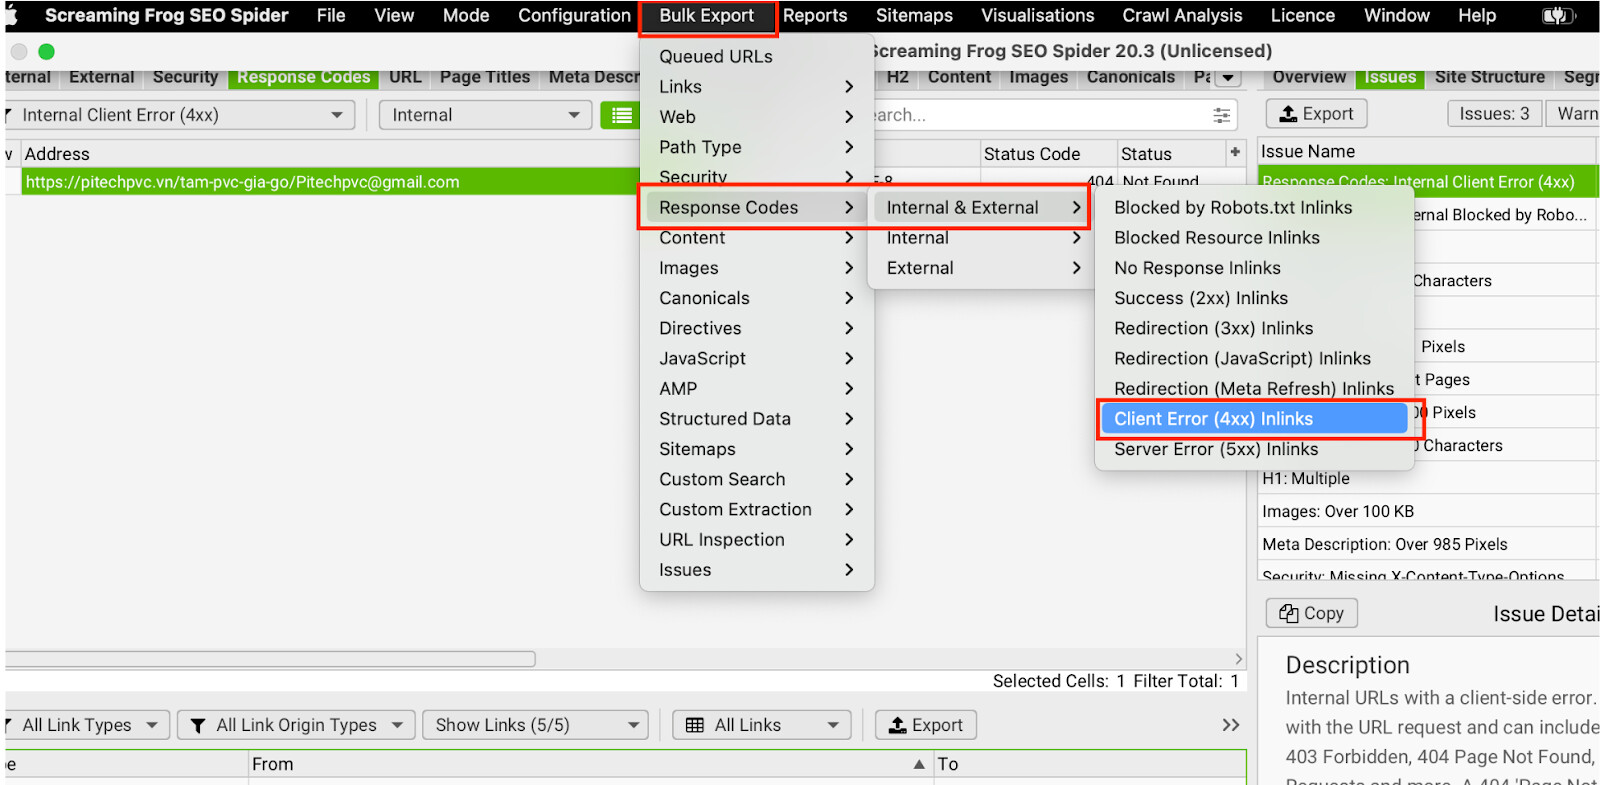
Task: Click the battery icon in the menu bar
Action: [x=1557, y=15]
